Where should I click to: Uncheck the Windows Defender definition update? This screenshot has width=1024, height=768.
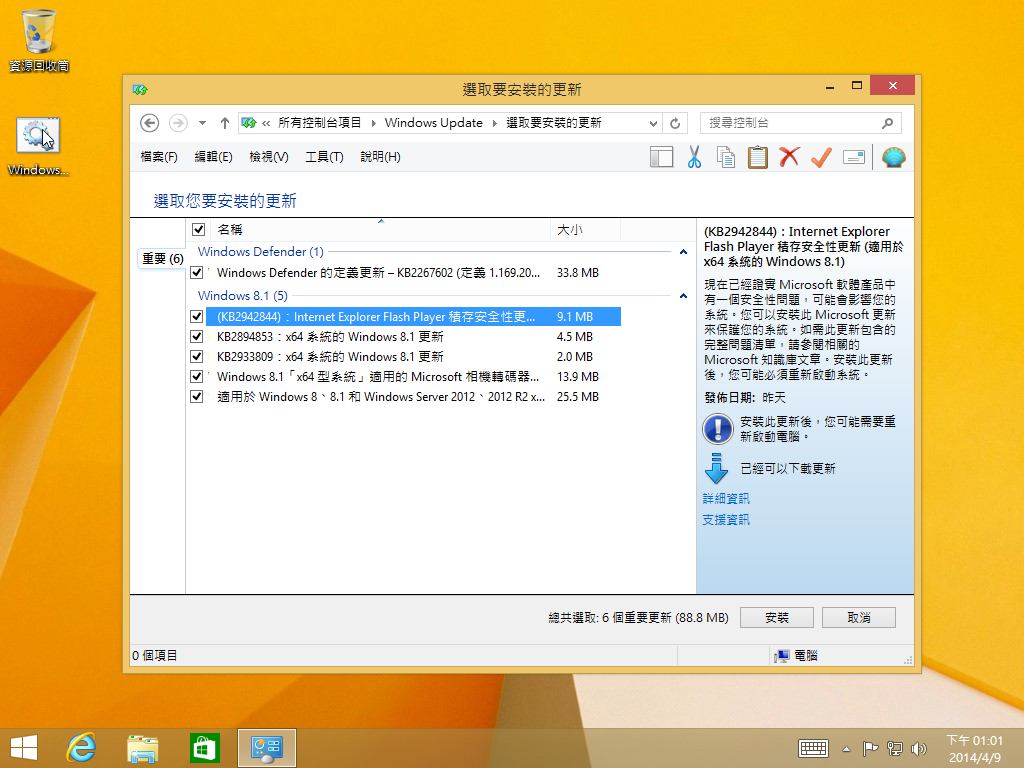coord(197,272)
